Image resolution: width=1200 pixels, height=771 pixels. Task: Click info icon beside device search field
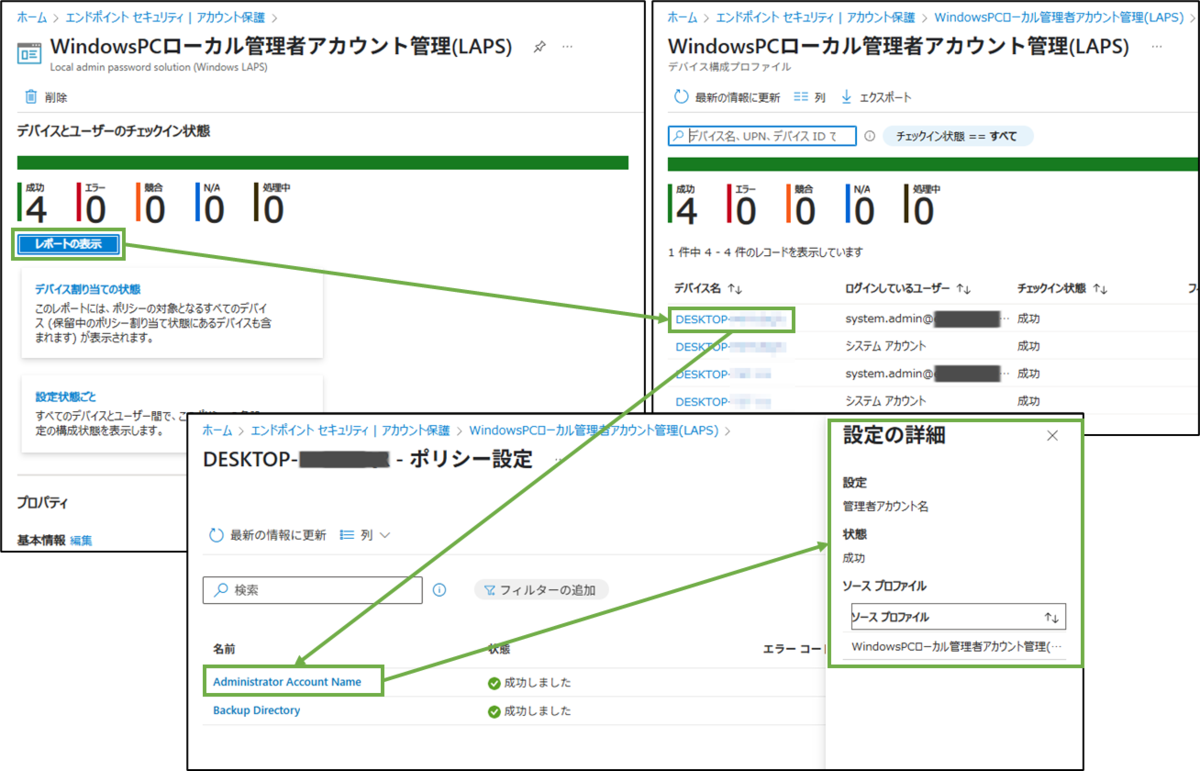[x=869, y=136]
